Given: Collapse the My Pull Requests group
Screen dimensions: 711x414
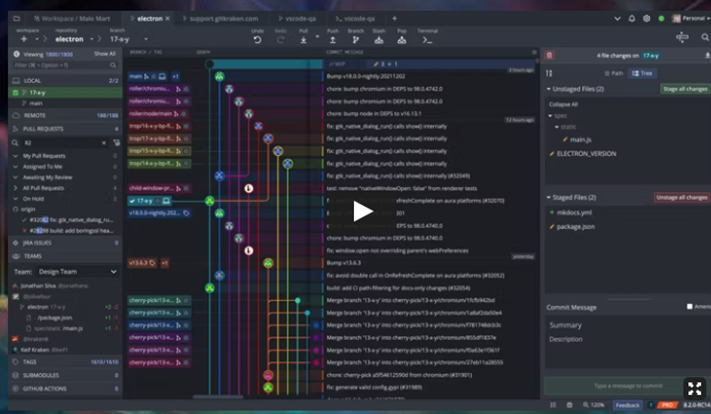Looking at the screenshot, I should 15,156.
